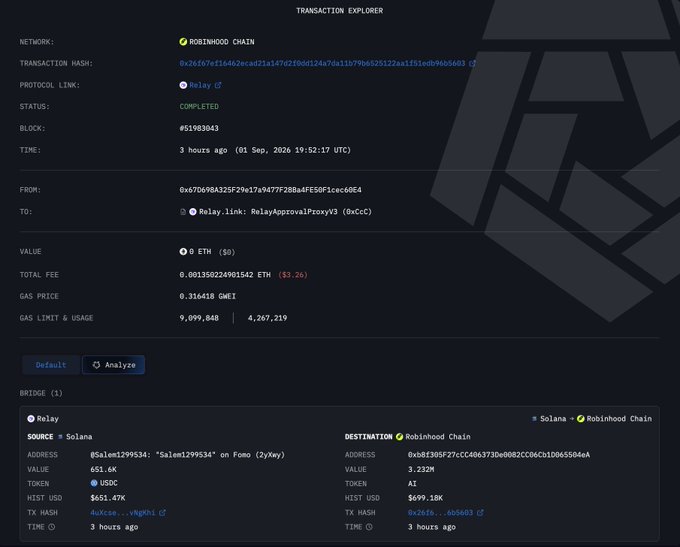
Task: Click ETH coin icon in Value row
Action: (x=183, y=252)
